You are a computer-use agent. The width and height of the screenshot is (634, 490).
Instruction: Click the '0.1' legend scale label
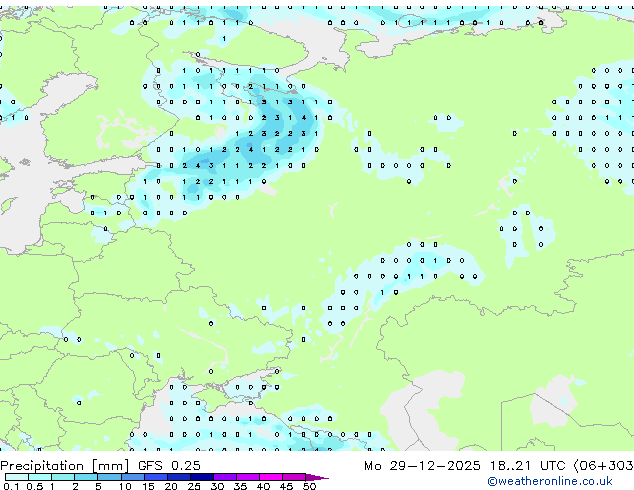(11, 486)
